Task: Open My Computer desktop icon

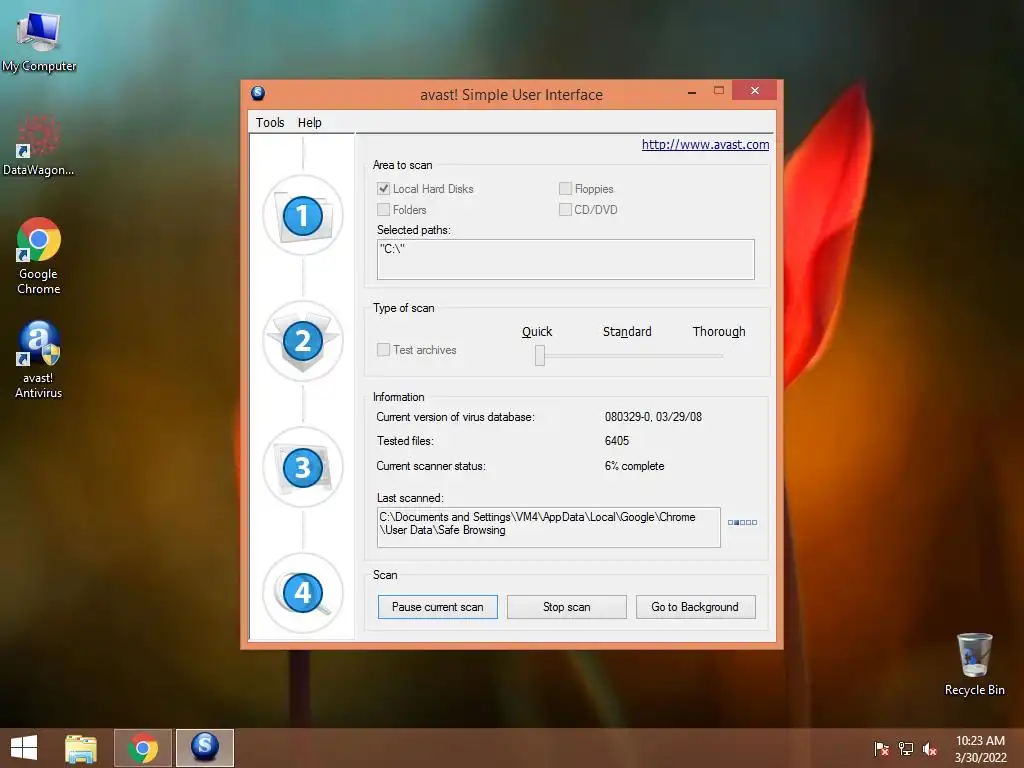Action: click(39, 40)
